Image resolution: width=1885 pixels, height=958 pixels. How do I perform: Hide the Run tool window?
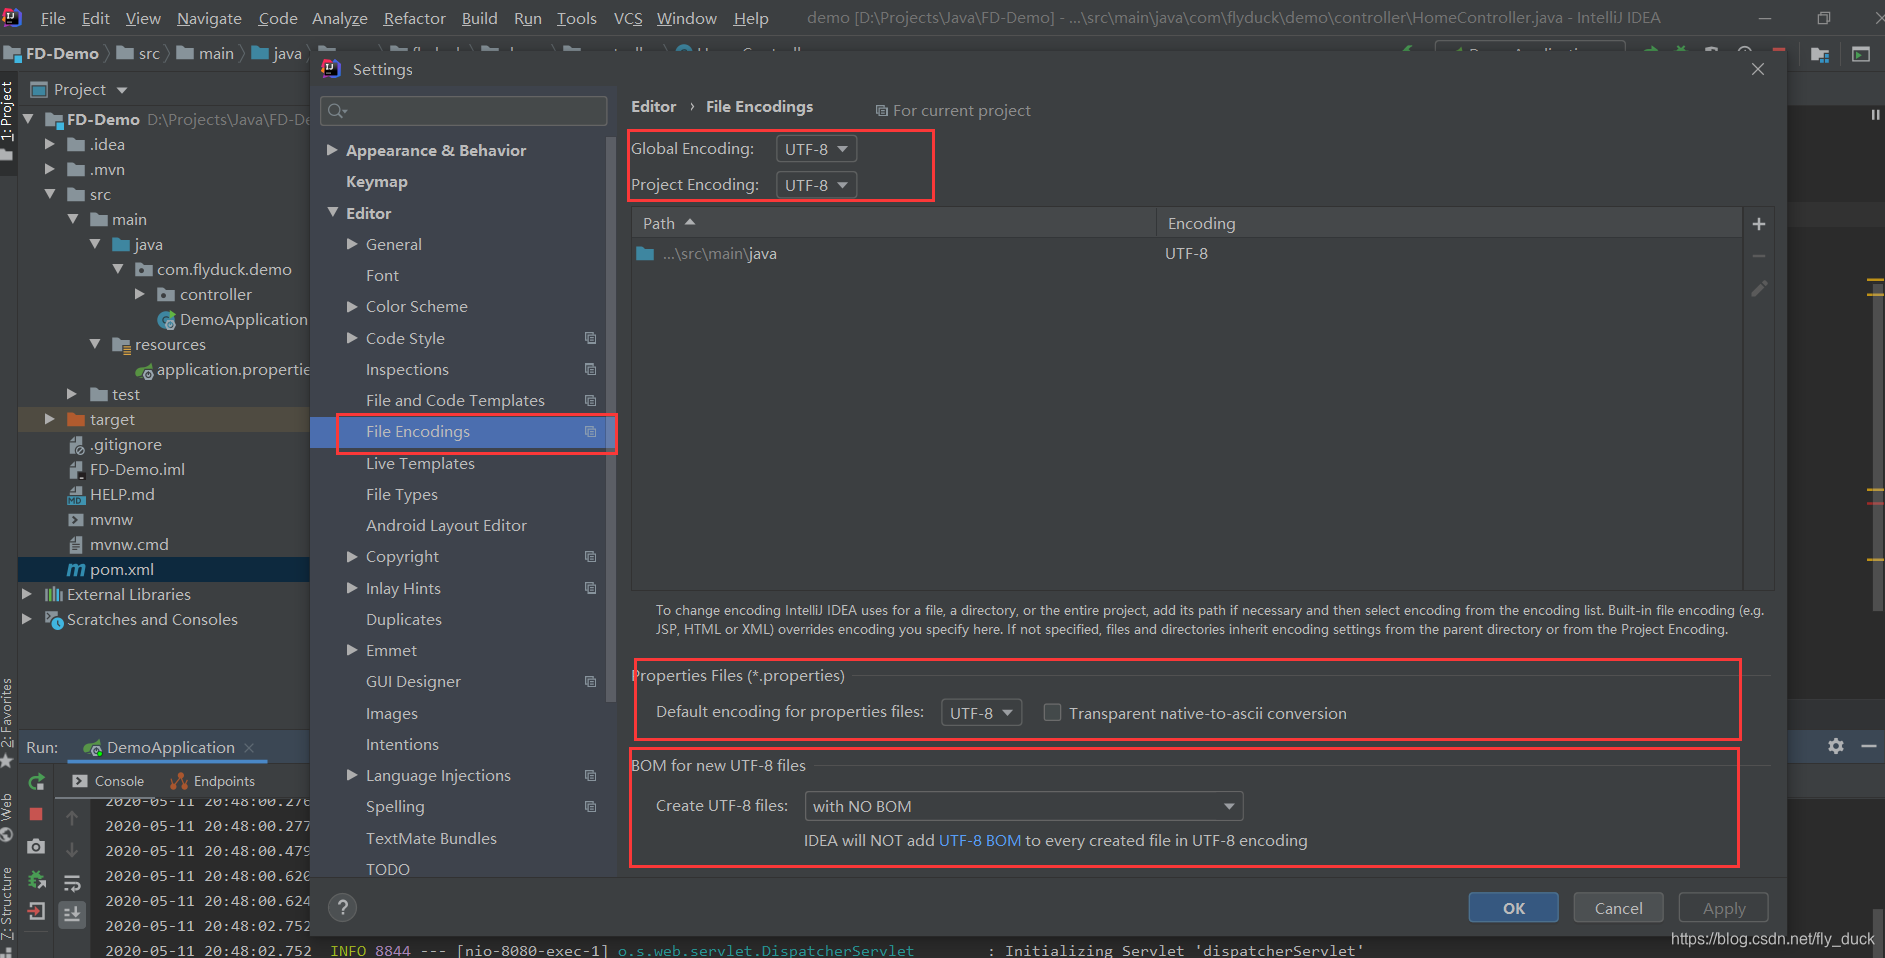[1868, 746]
